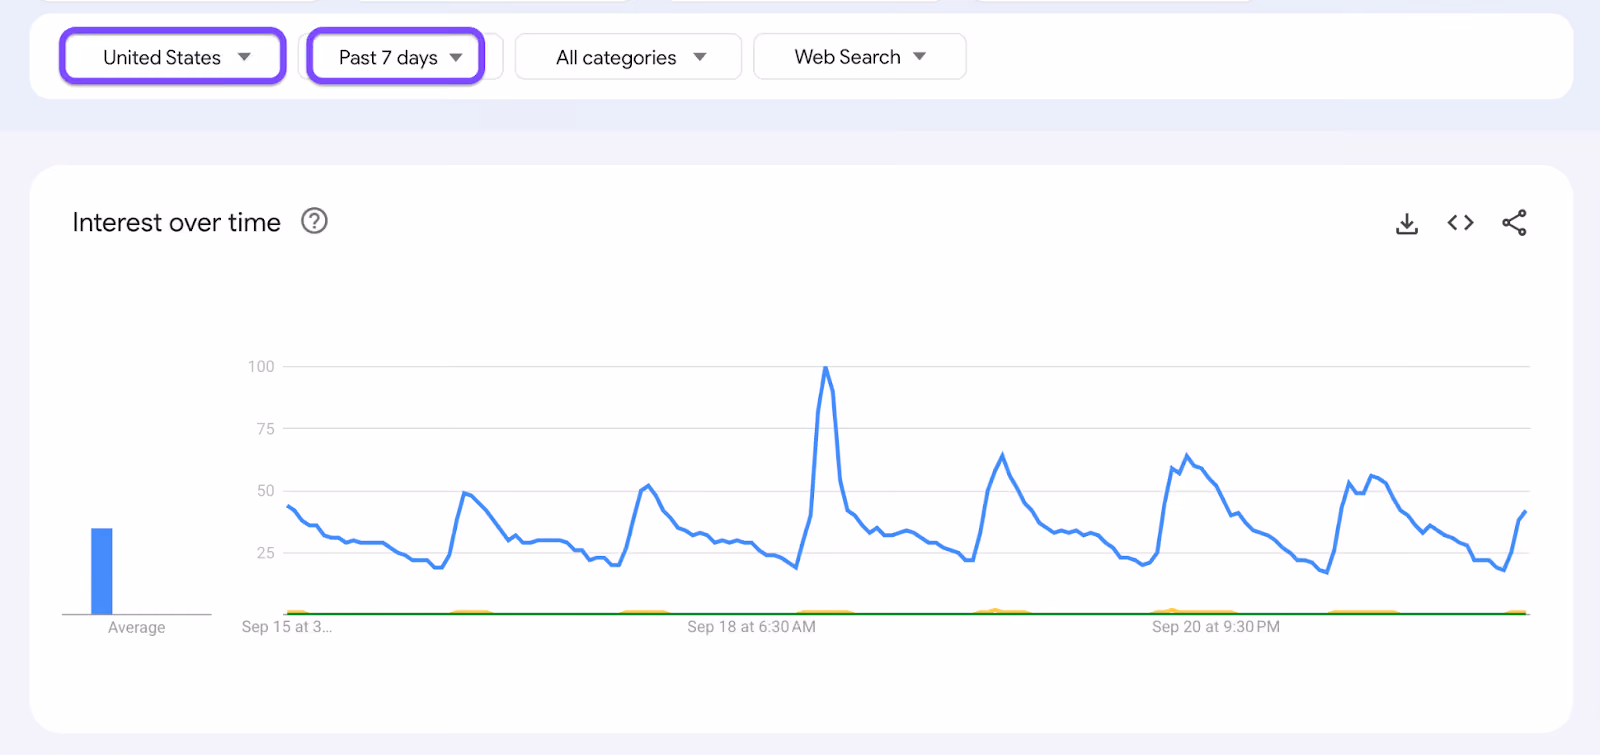This screenshot has height=755, width=1600.
Task: Expand the All categories dropdown
Action: [628, 57]
